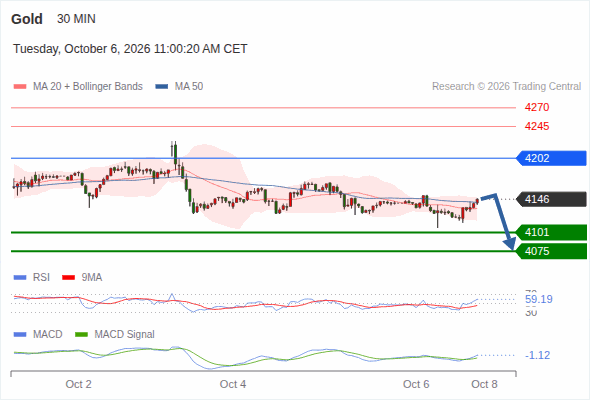Image resolution: width=590 pixels, height=400 pixels.
Task: Click the Oct 2 date axis label
Action: click(x=79, y=385)
